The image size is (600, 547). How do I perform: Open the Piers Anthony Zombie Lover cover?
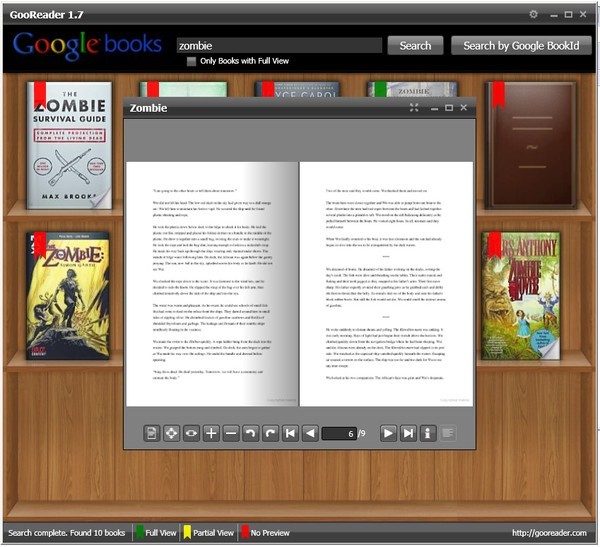(521, 296)
